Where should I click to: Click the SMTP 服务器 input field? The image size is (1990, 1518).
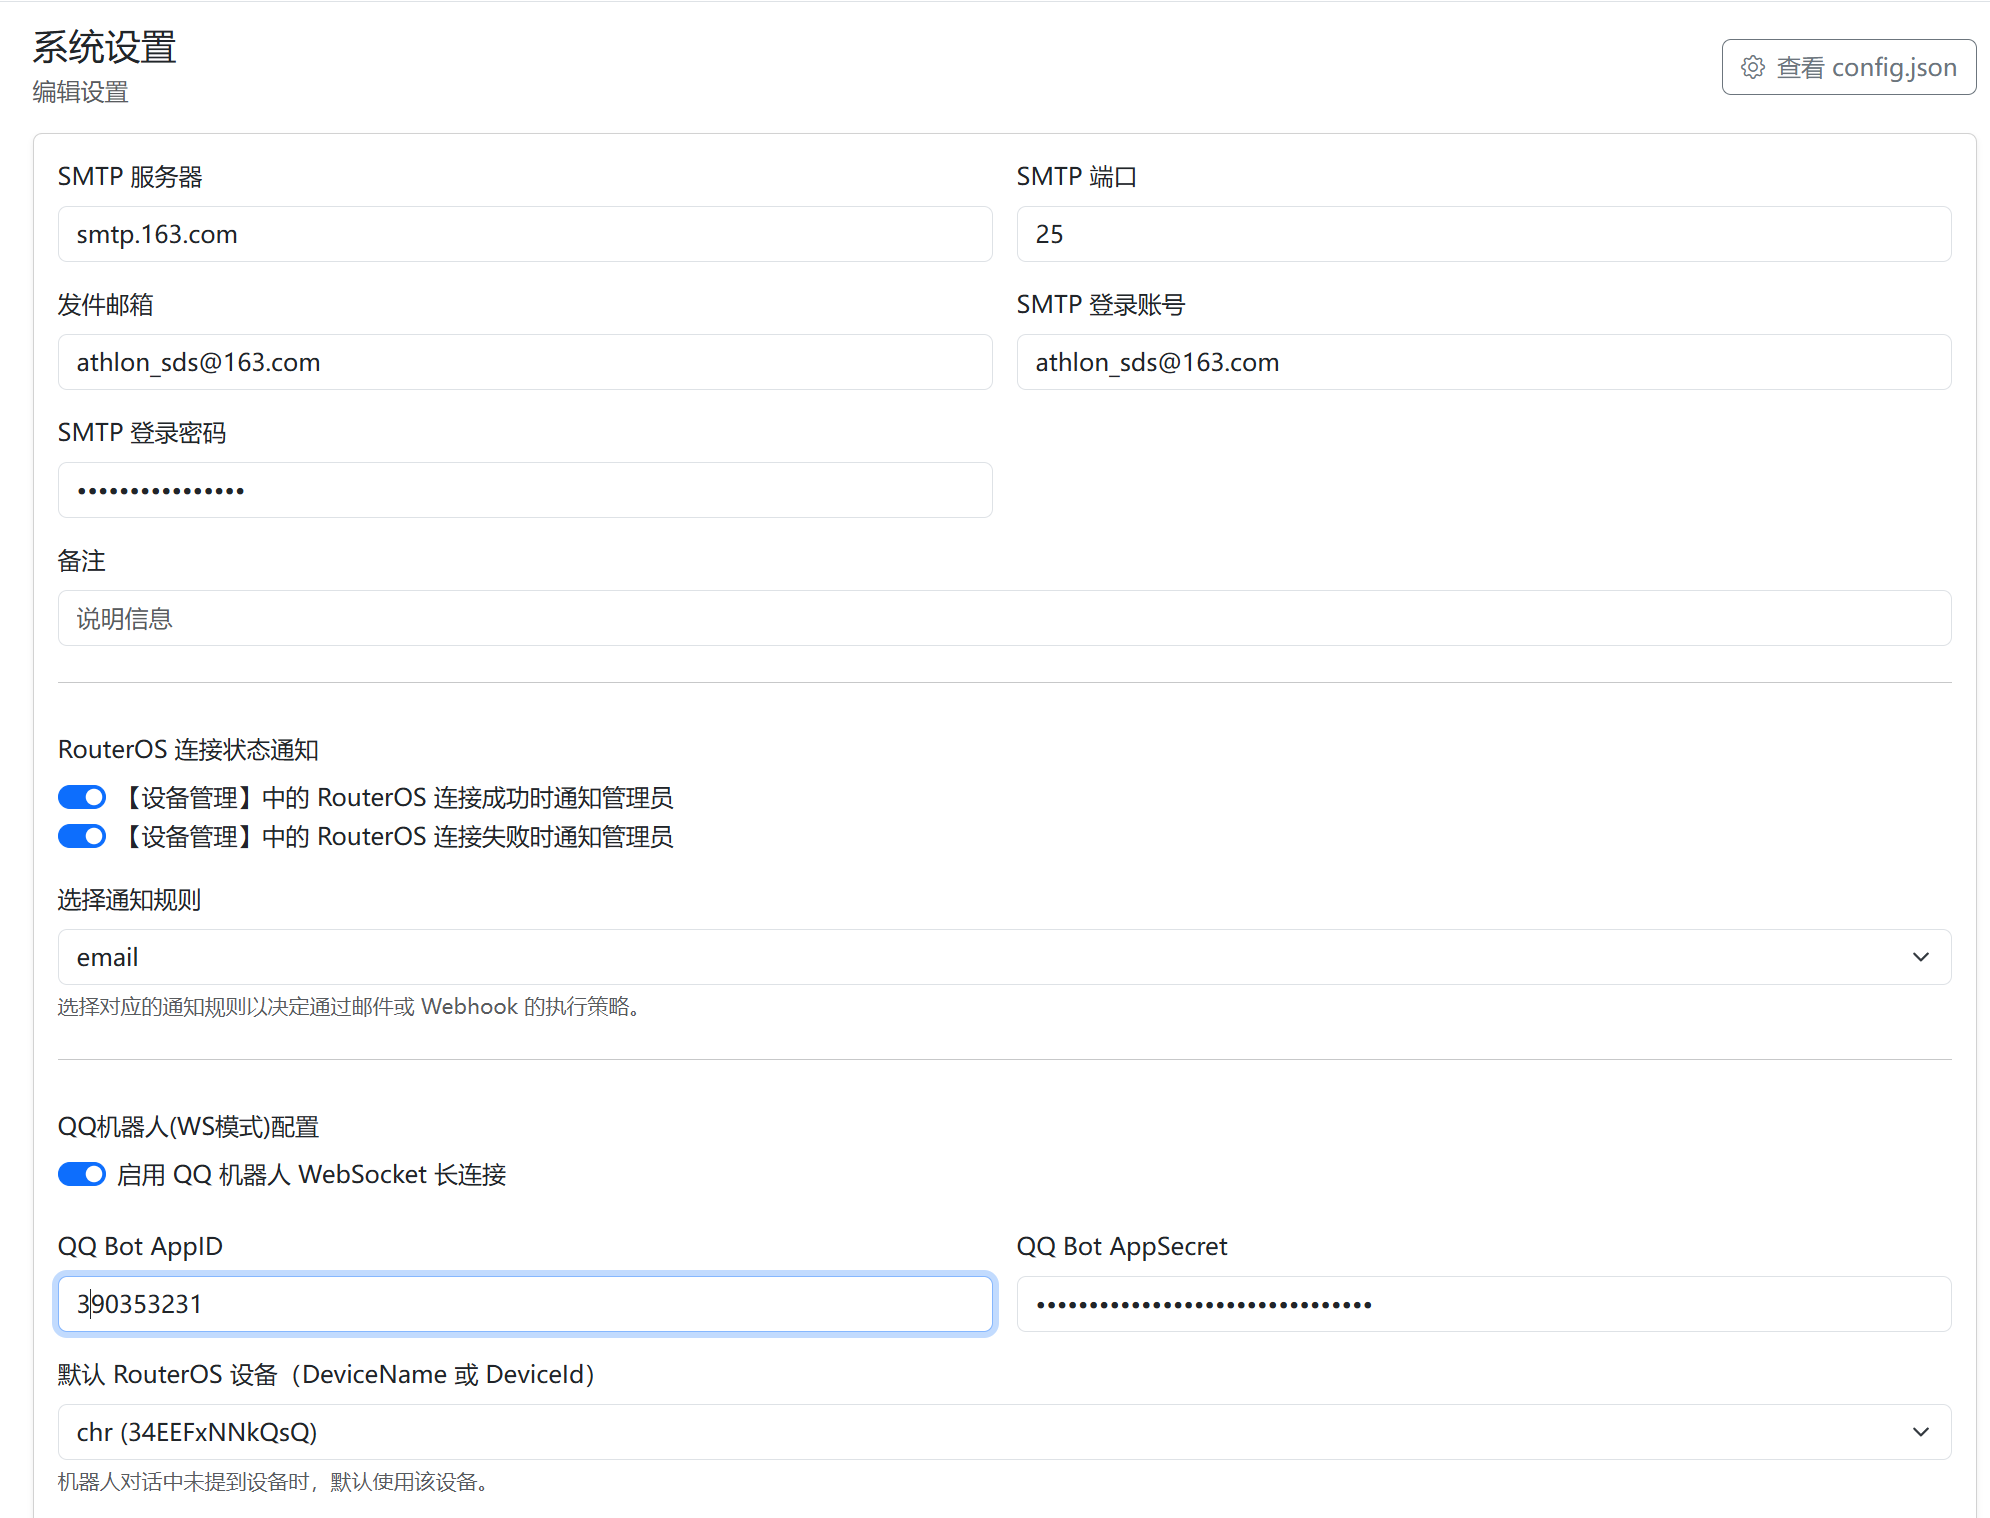(x=525, y=234)
